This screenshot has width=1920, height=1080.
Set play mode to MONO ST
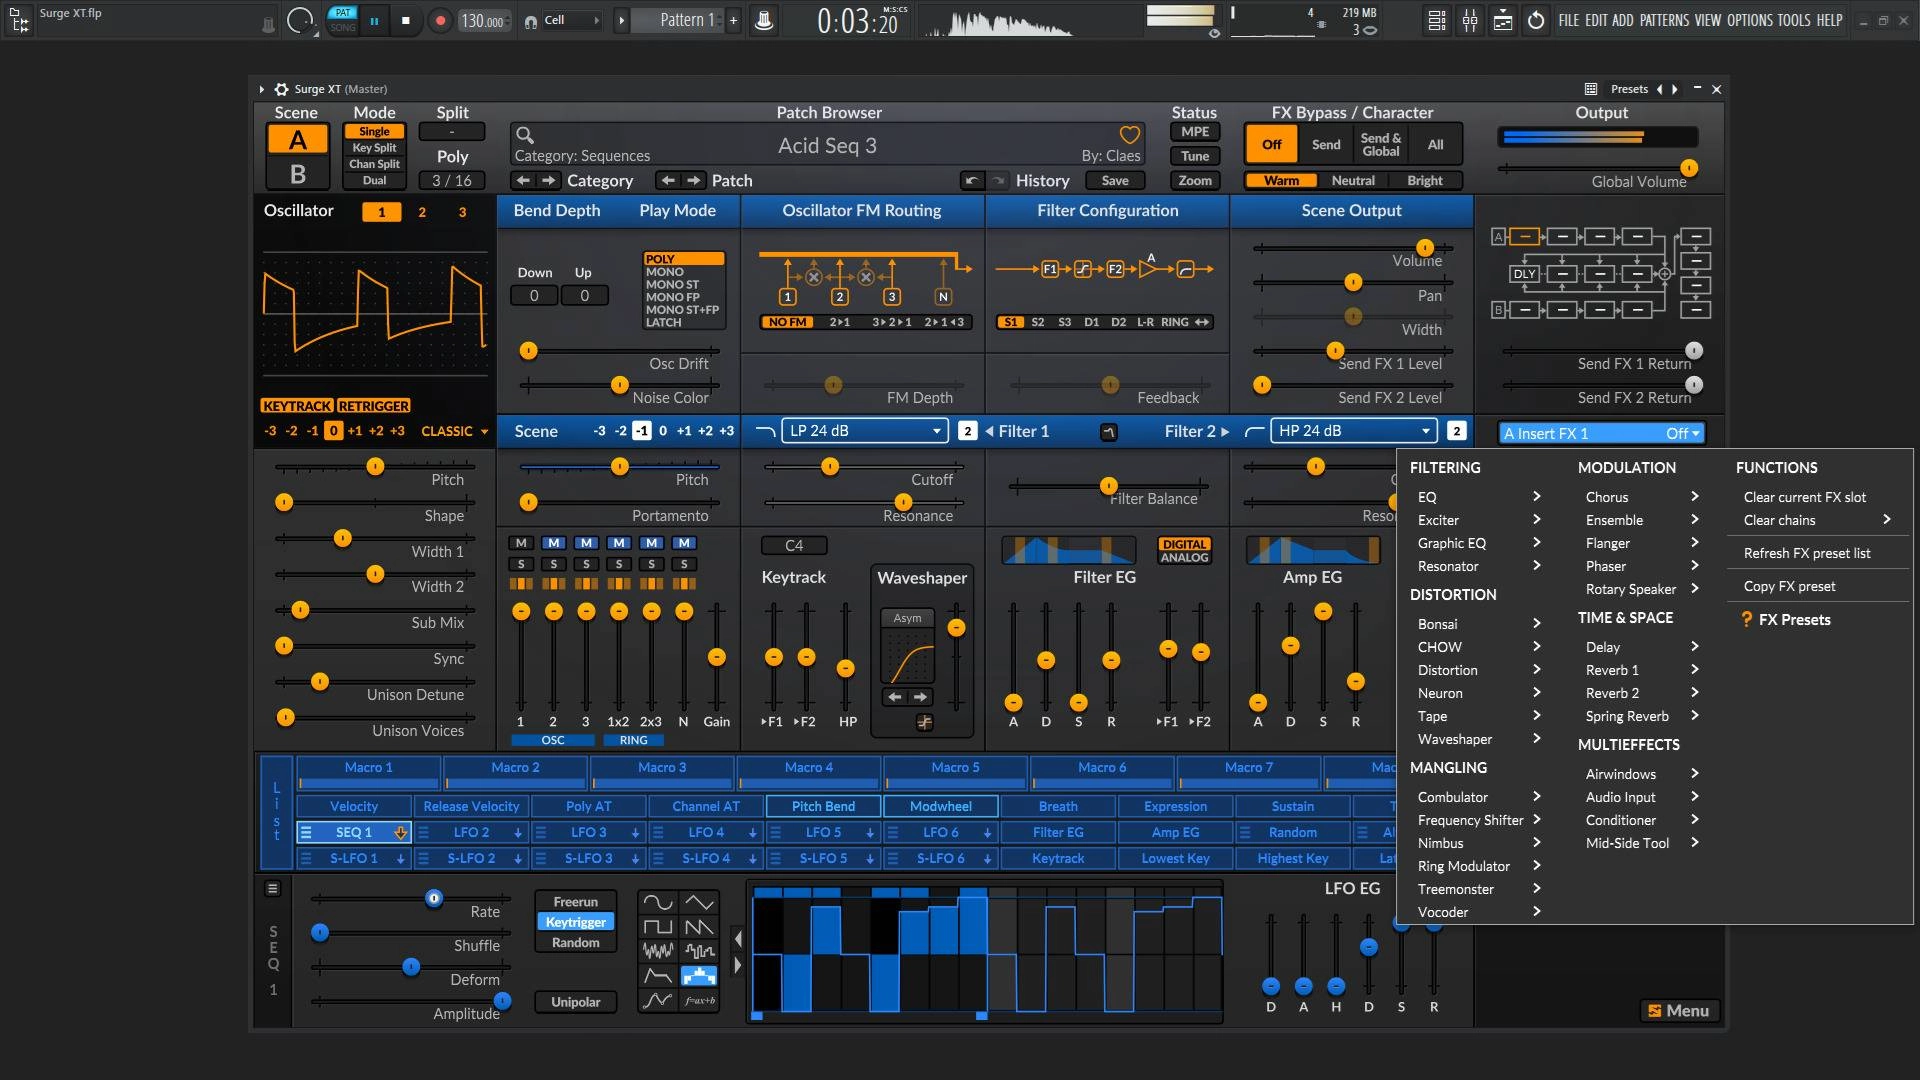[x=672, y=284]
